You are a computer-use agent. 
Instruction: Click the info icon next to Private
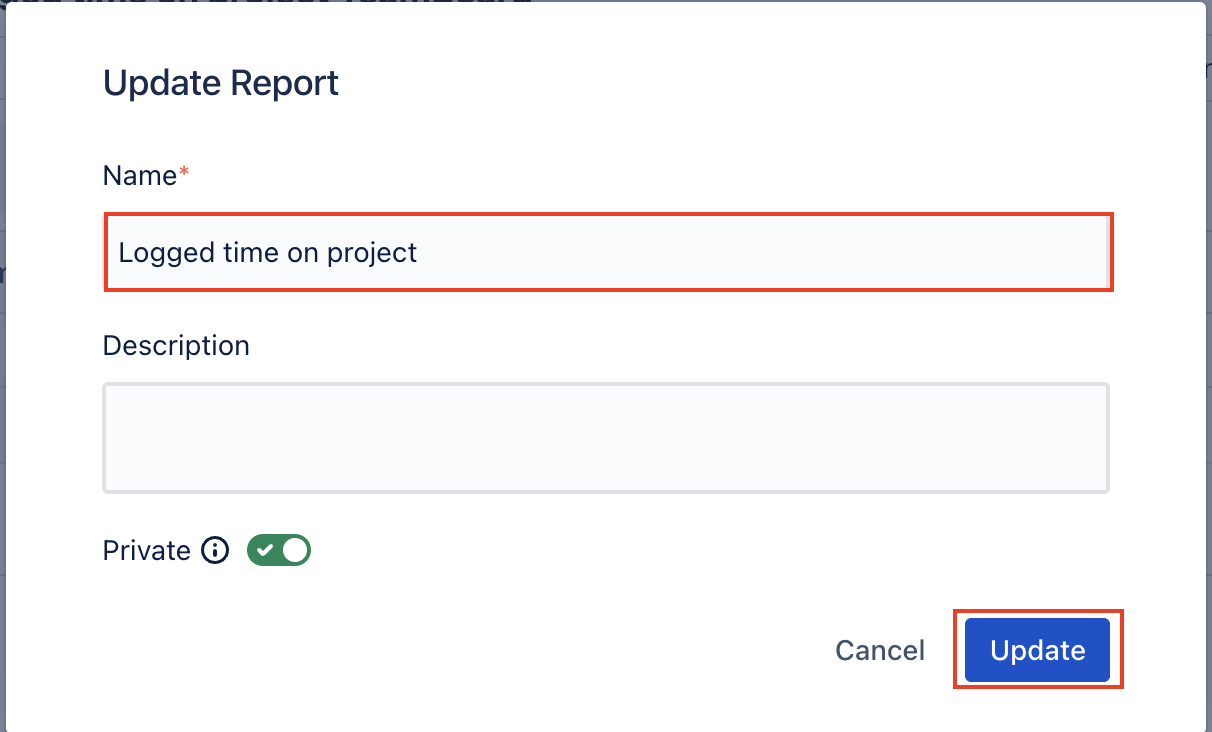215,551
